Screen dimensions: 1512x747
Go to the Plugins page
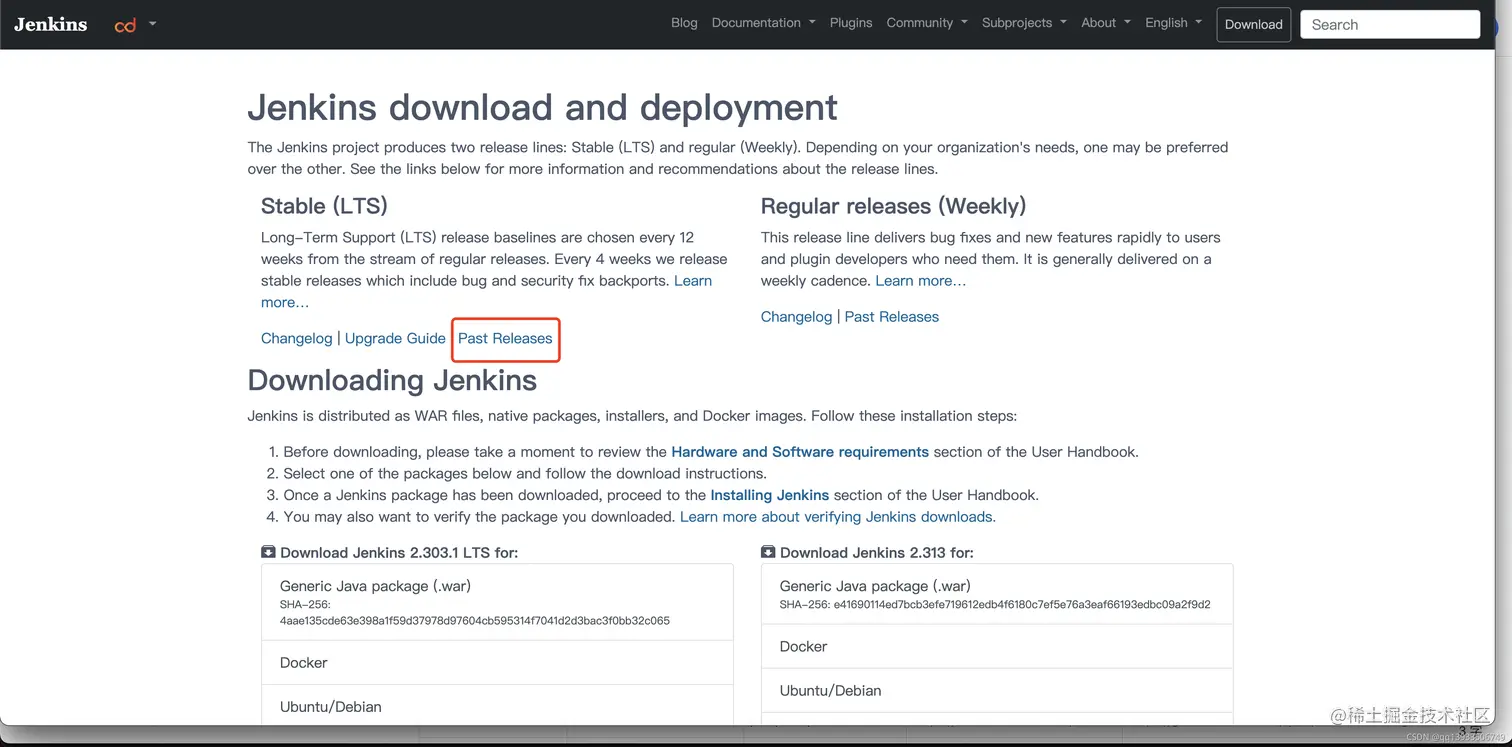[x=851, y=23]
